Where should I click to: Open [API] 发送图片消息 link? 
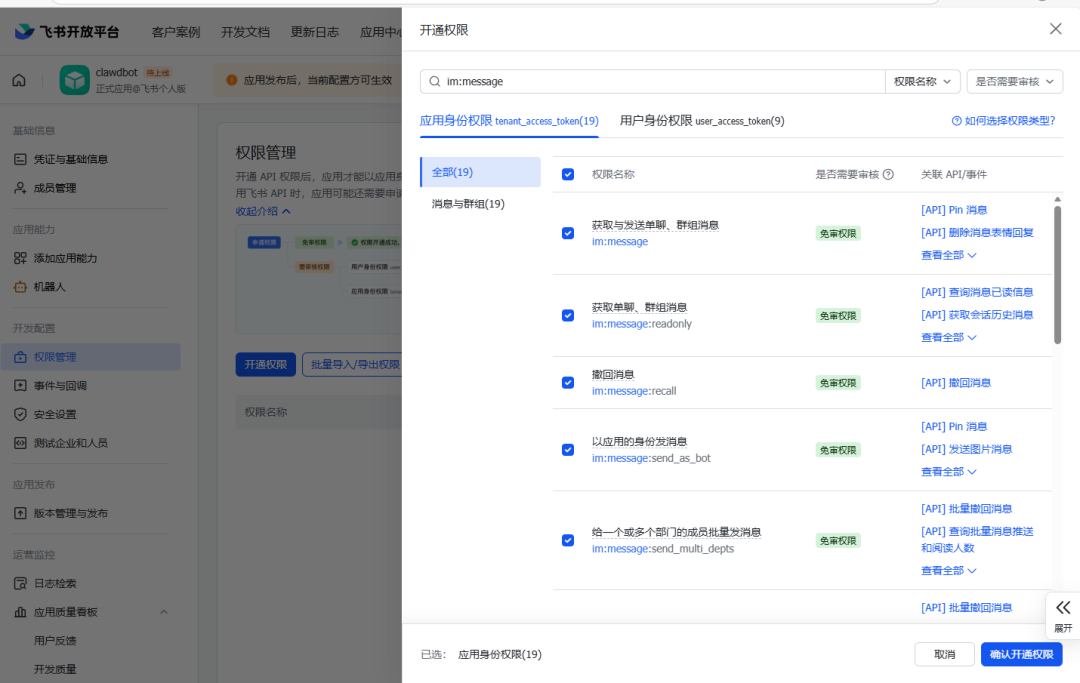(x=966, y=450)
